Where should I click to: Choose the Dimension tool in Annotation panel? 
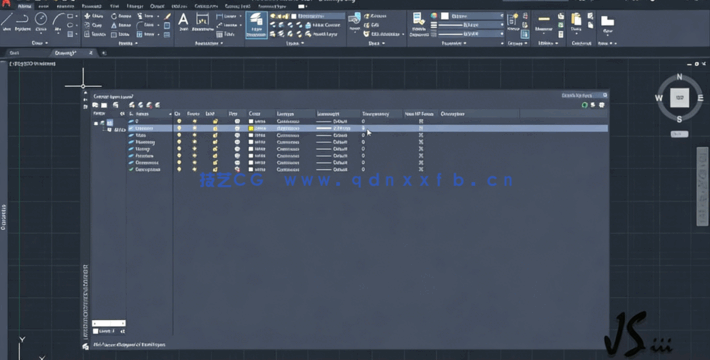[x=202, y=21]
